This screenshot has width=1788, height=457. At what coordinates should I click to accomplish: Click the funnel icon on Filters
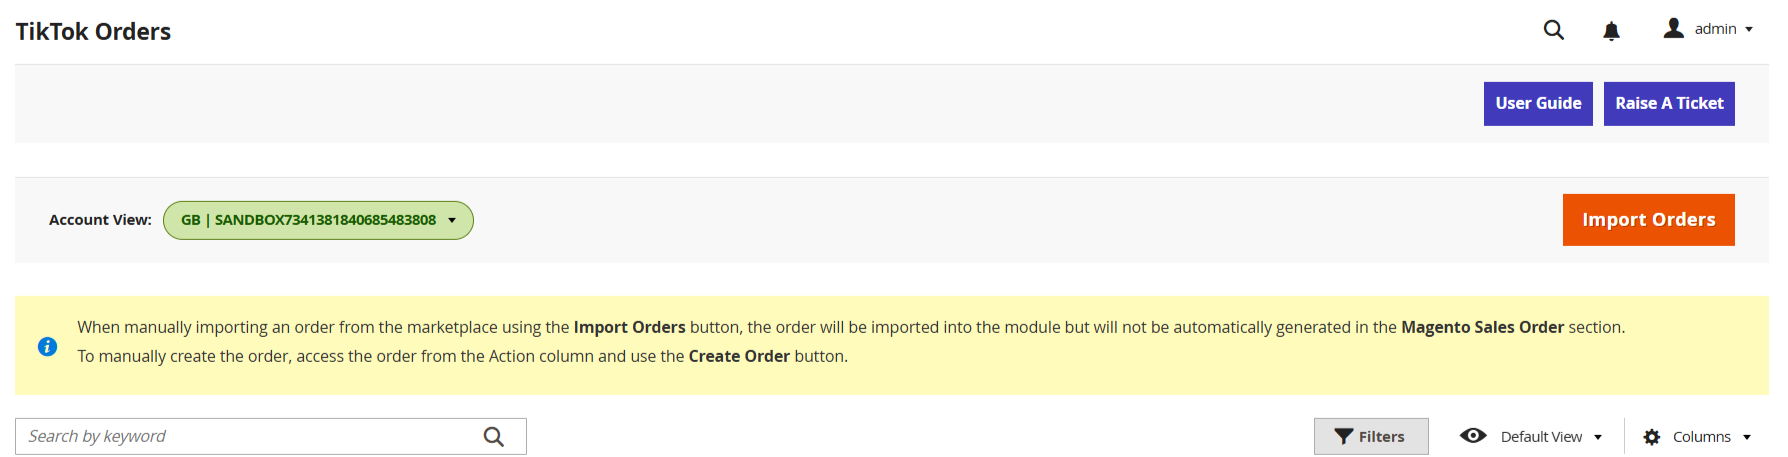point(1344,437)
